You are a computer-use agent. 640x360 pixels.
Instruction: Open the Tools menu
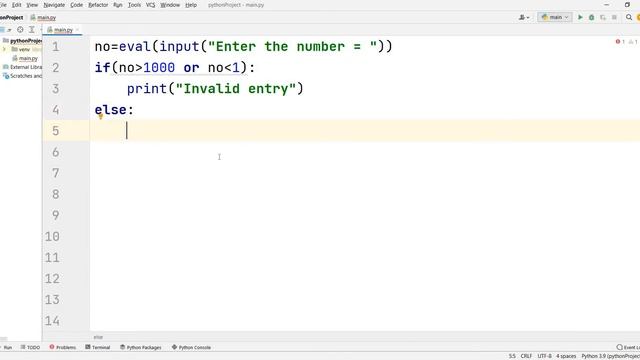(x=134, y=5)
